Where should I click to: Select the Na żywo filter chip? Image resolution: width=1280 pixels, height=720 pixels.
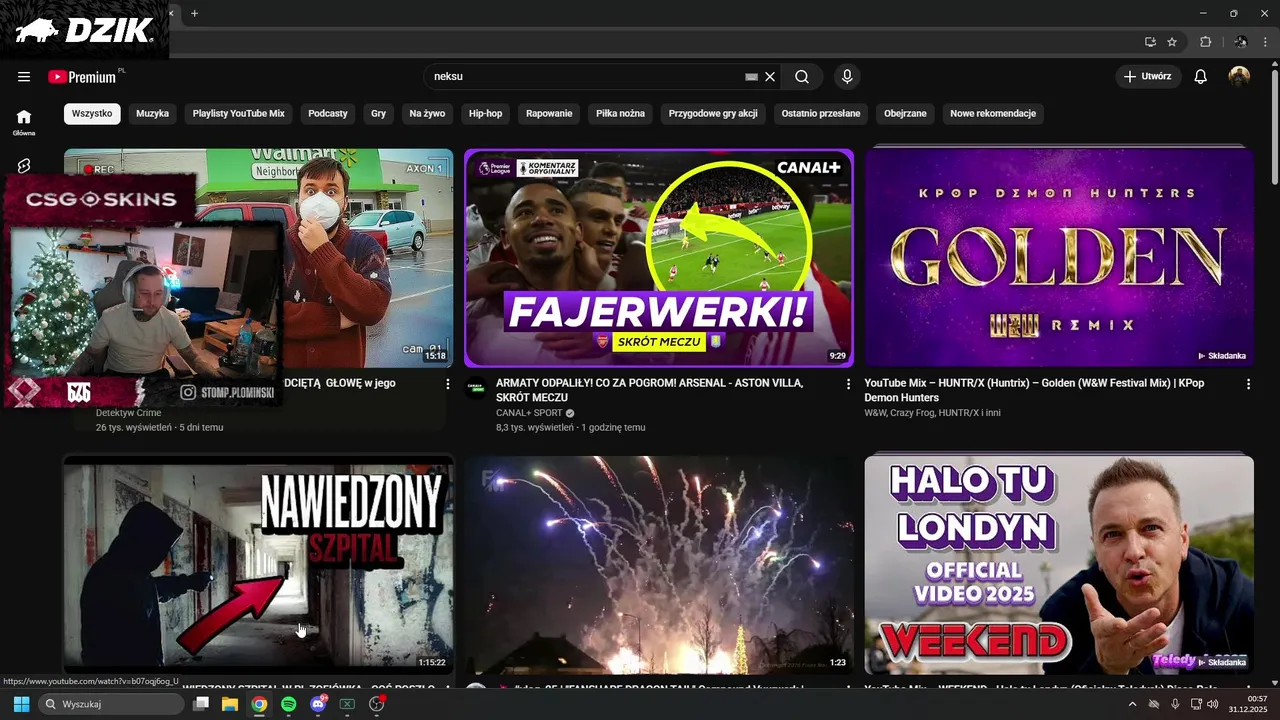point(427,113)
